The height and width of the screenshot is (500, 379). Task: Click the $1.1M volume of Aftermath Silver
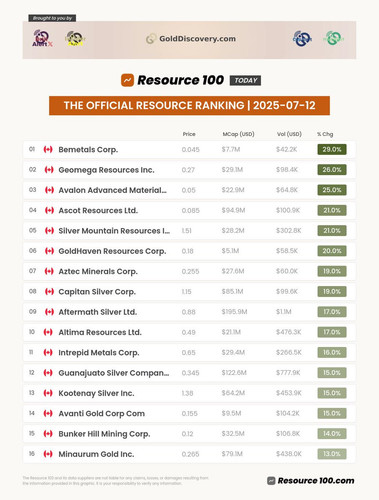pyautogui.click(x=284, y=312)
